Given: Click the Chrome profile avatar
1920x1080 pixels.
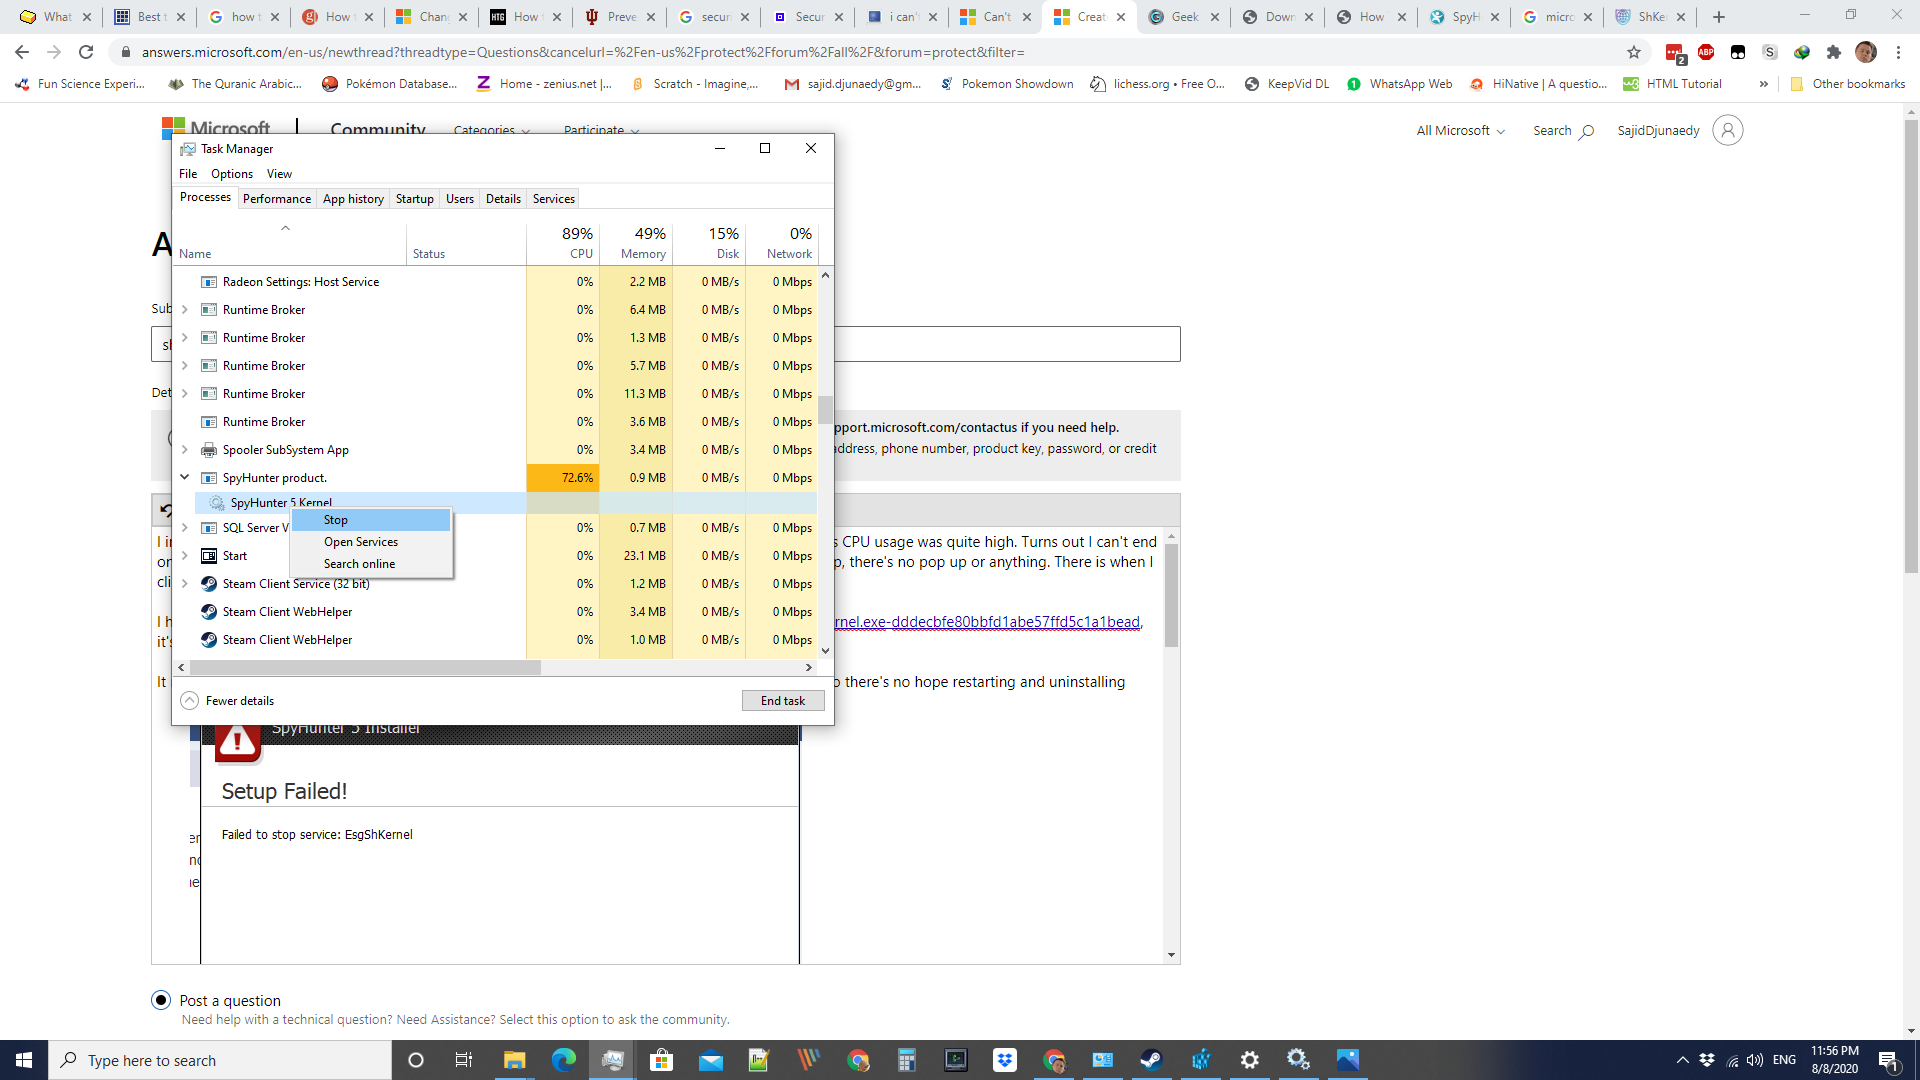Looking at the screenshot, I should (x=1866, y=52).
